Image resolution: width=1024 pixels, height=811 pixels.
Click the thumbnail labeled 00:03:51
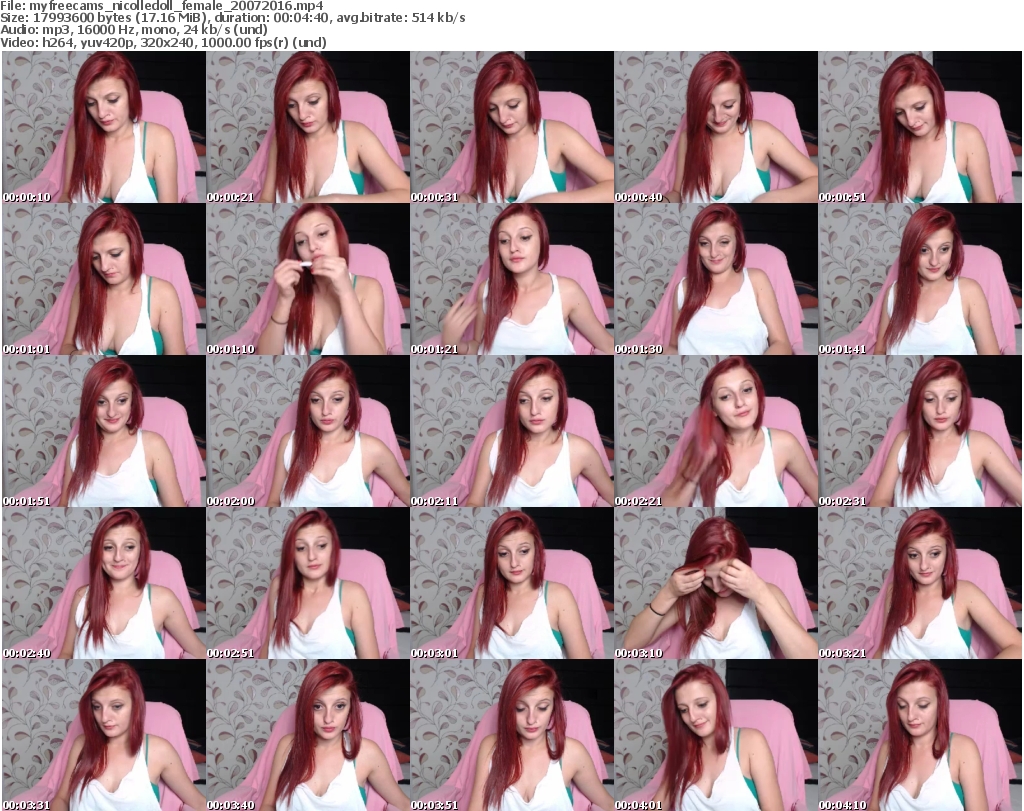512,735
